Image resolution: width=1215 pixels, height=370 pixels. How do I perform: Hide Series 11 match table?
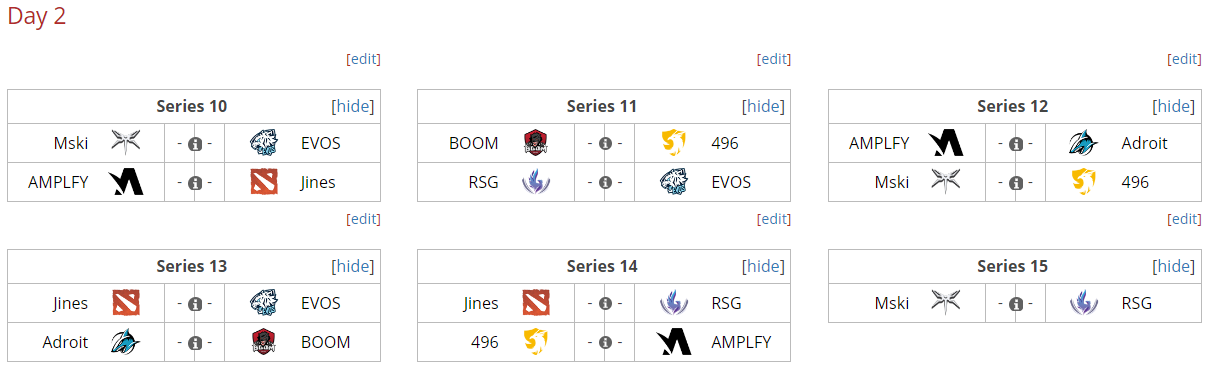coord(763,106)
